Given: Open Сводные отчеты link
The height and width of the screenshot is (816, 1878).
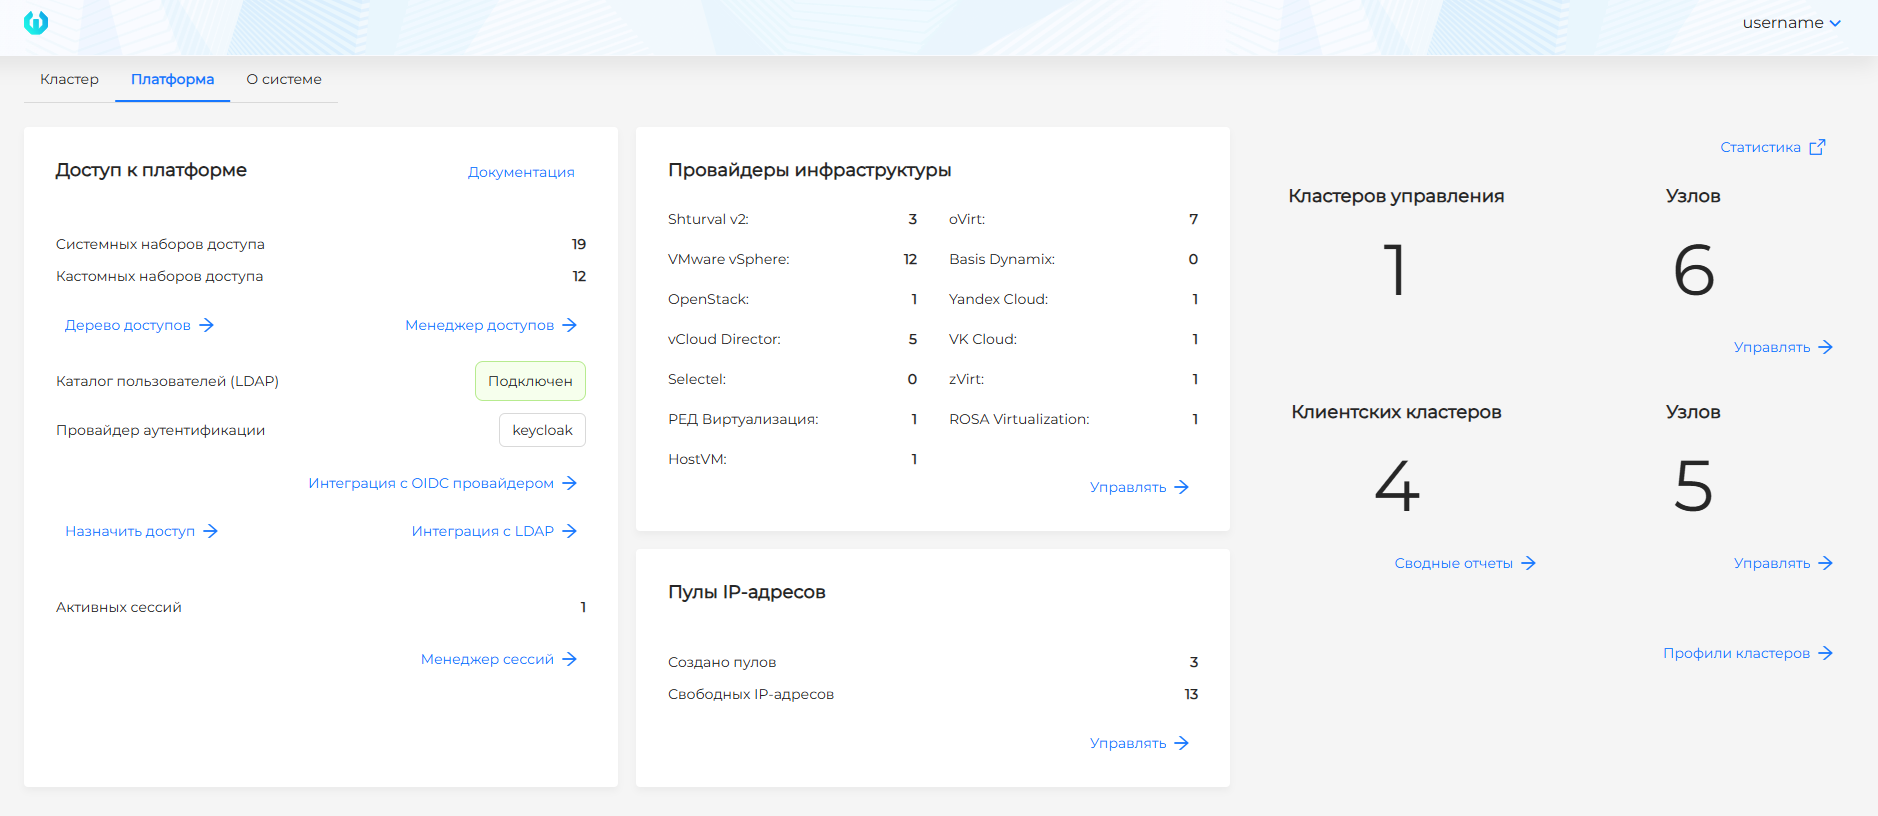Looking at the screenshot, I should 1454,563.
